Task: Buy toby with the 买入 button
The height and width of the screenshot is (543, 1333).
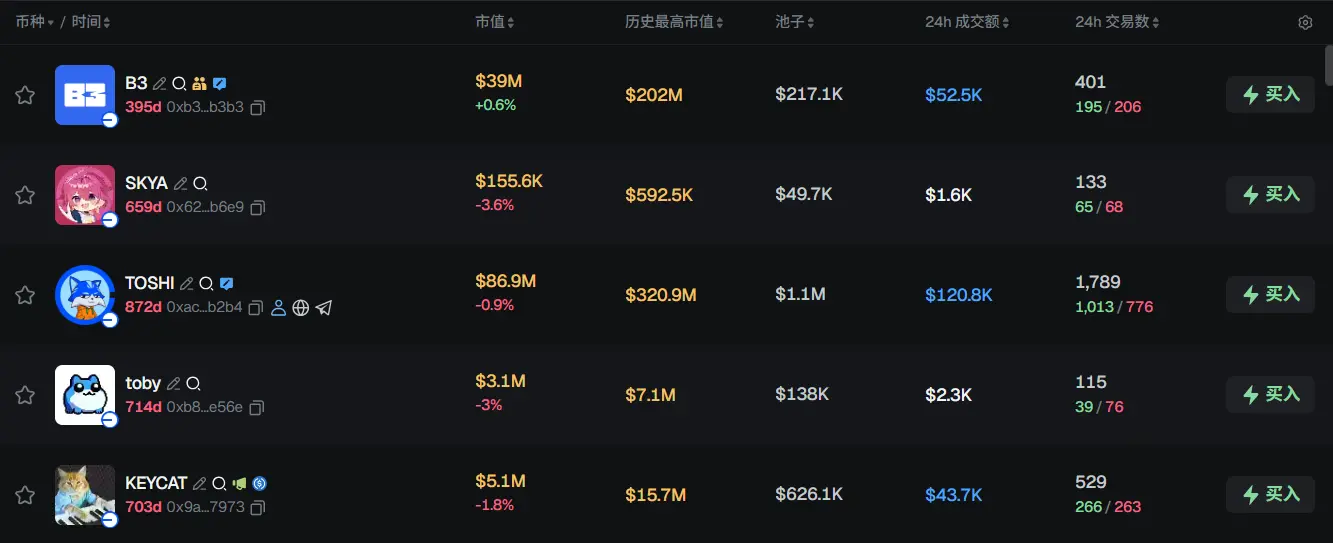Action: click(1270, 394)
